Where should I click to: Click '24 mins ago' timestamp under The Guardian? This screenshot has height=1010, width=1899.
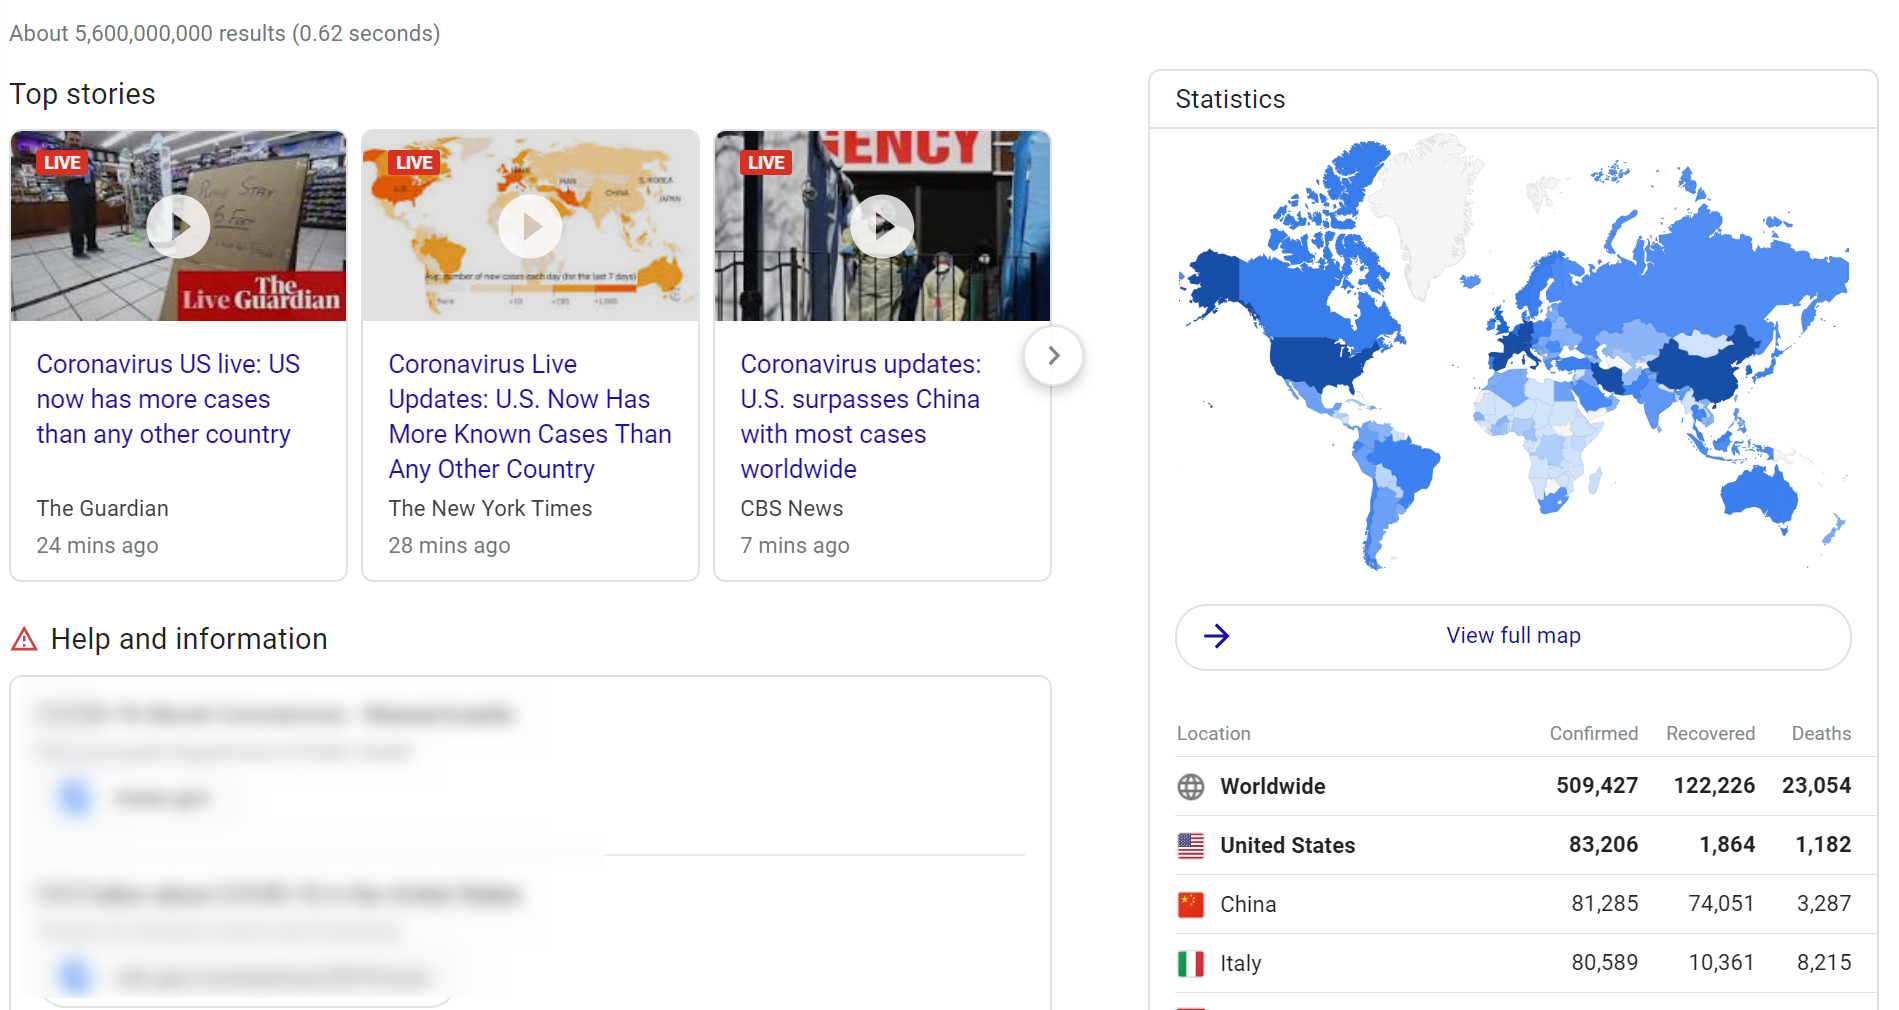coord(97,546)
